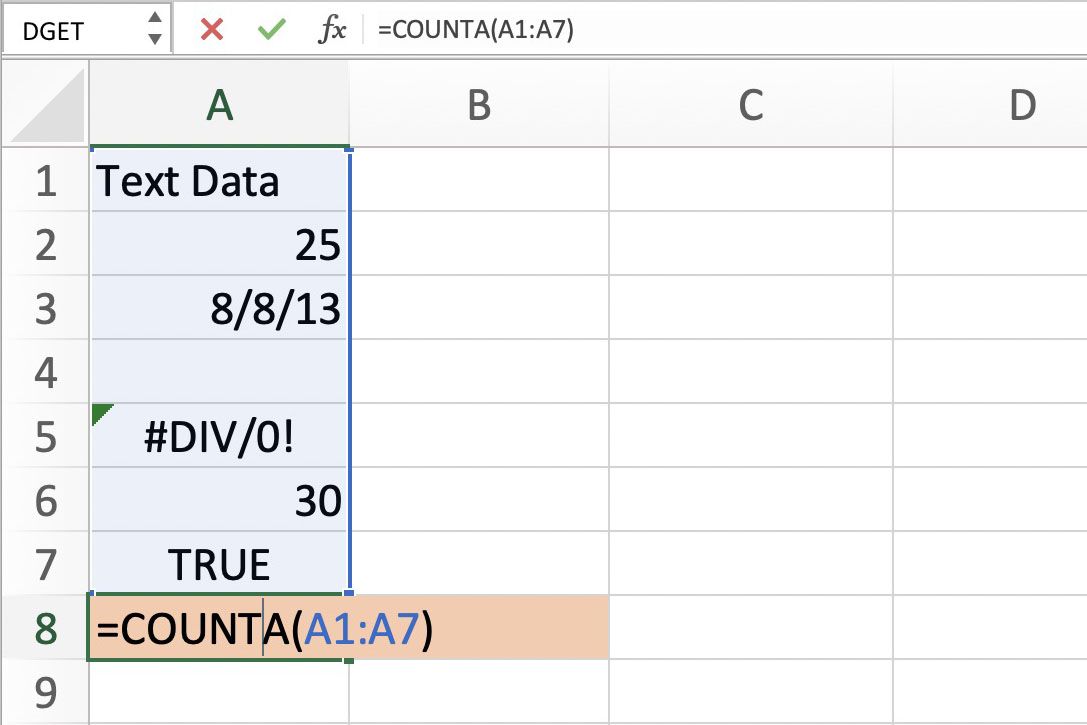Select row 8 header
The image size is (1087, 725).
tap(45, 629)
